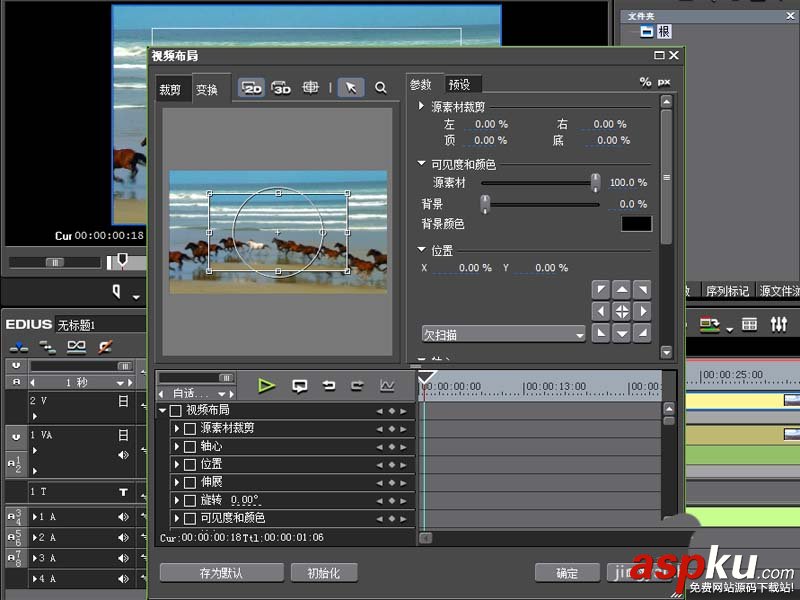The width and height of the screenshot is (800, 600).
Task: Switch to the 预设 tab
Action: click(x=462, y=84)
